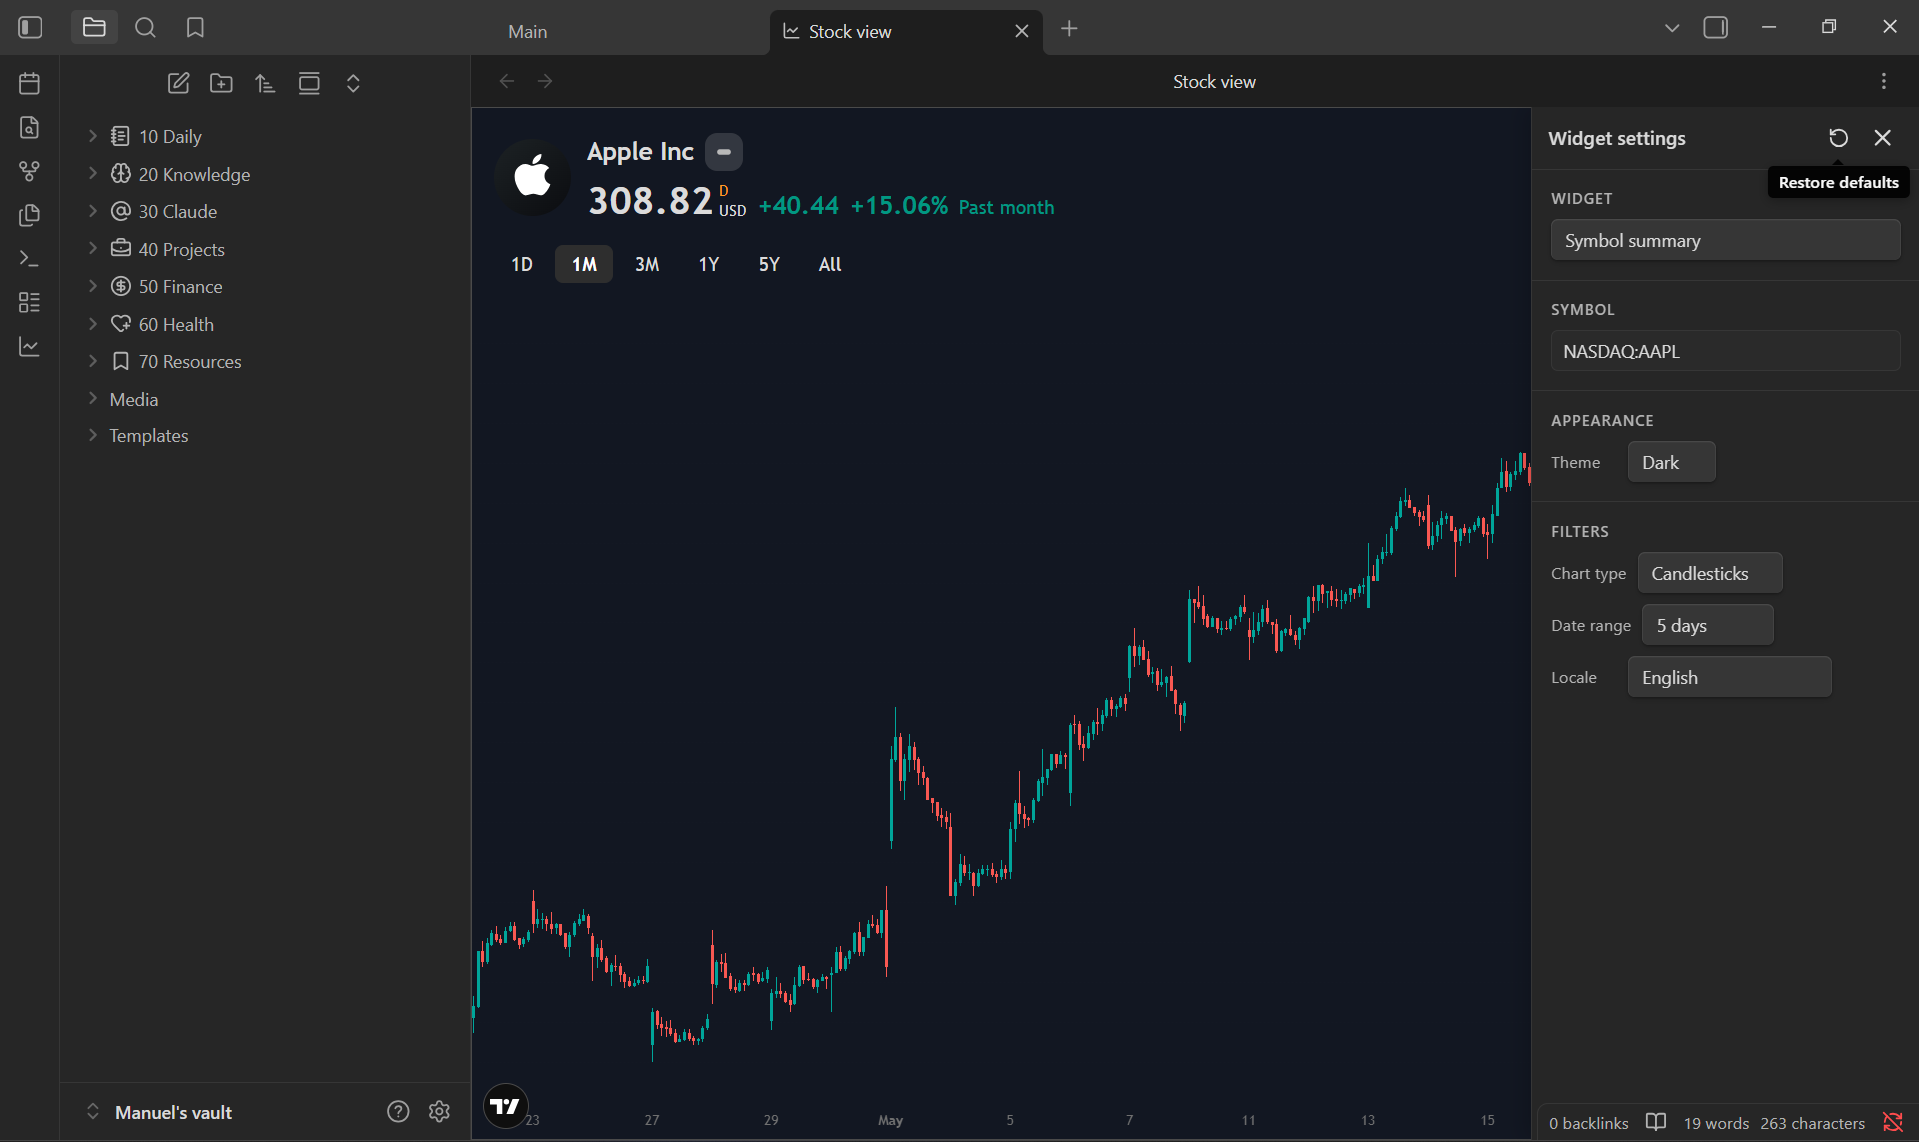Change the sort order icon
This screenshot has height=1142, width=1919.
(265, 83)
